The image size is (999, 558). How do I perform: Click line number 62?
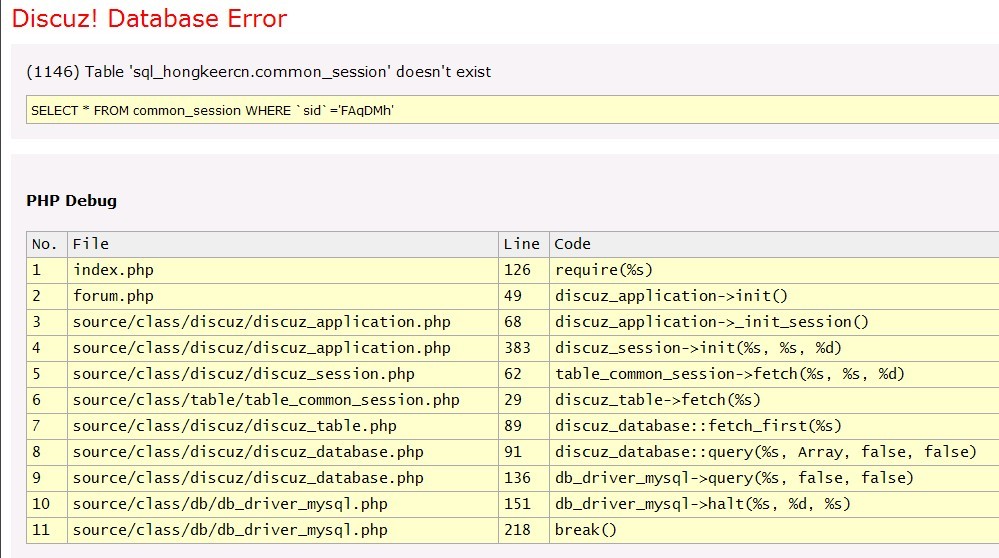pyautogui.click(x=523, y=374)
